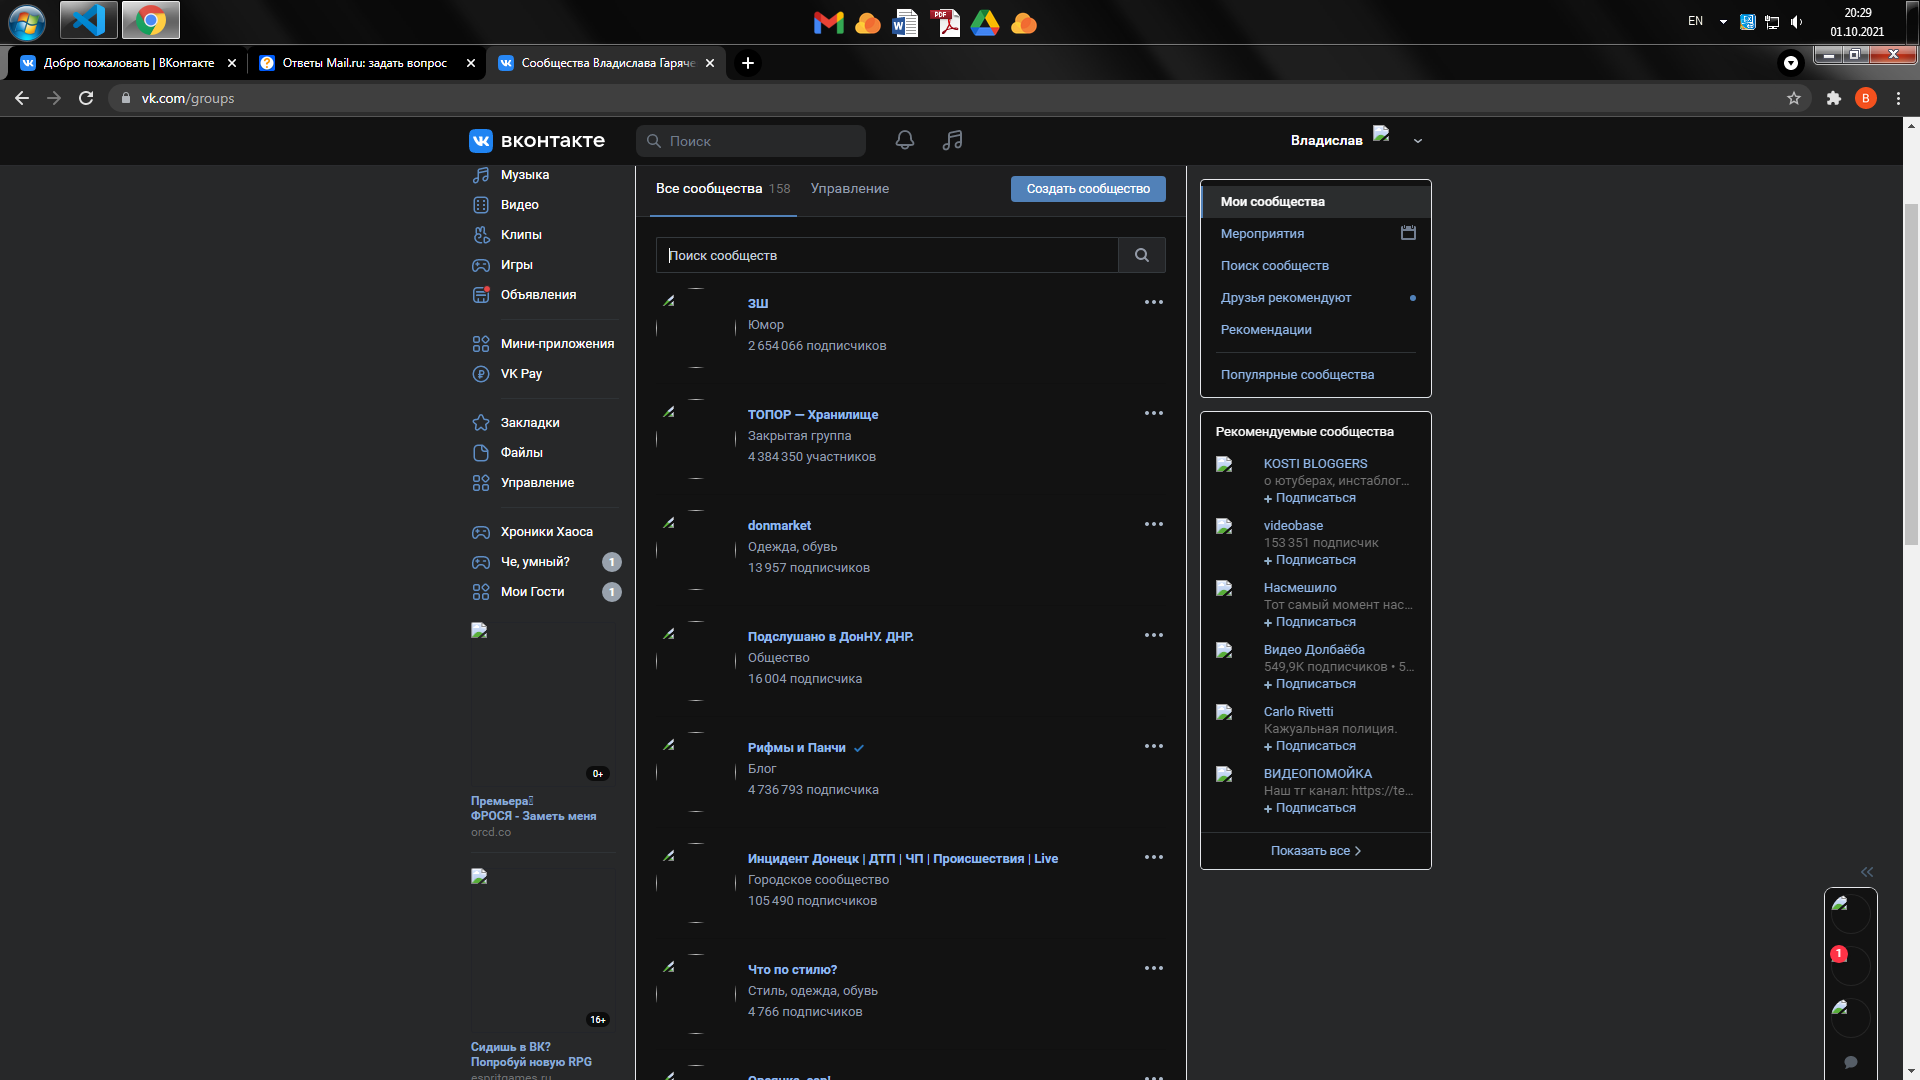
Task: Click the page vertical scrollbar
Action: [1911, 375]
